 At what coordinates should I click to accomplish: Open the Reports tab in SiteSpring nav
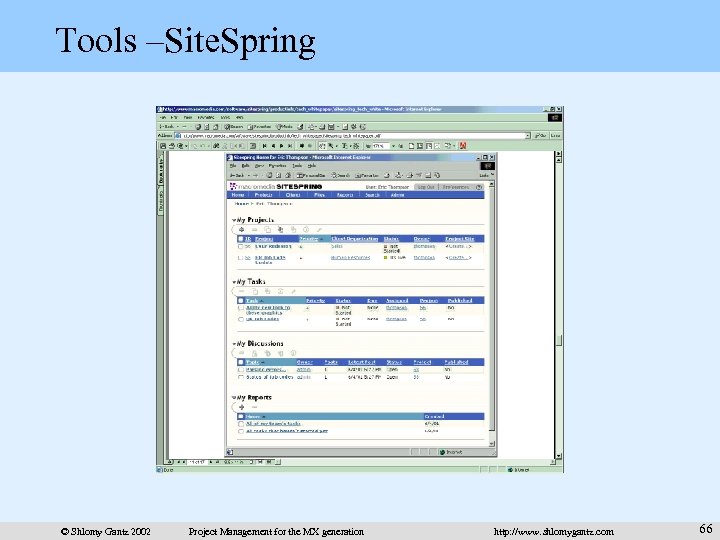pyautogui.click(x=345, y=195)
